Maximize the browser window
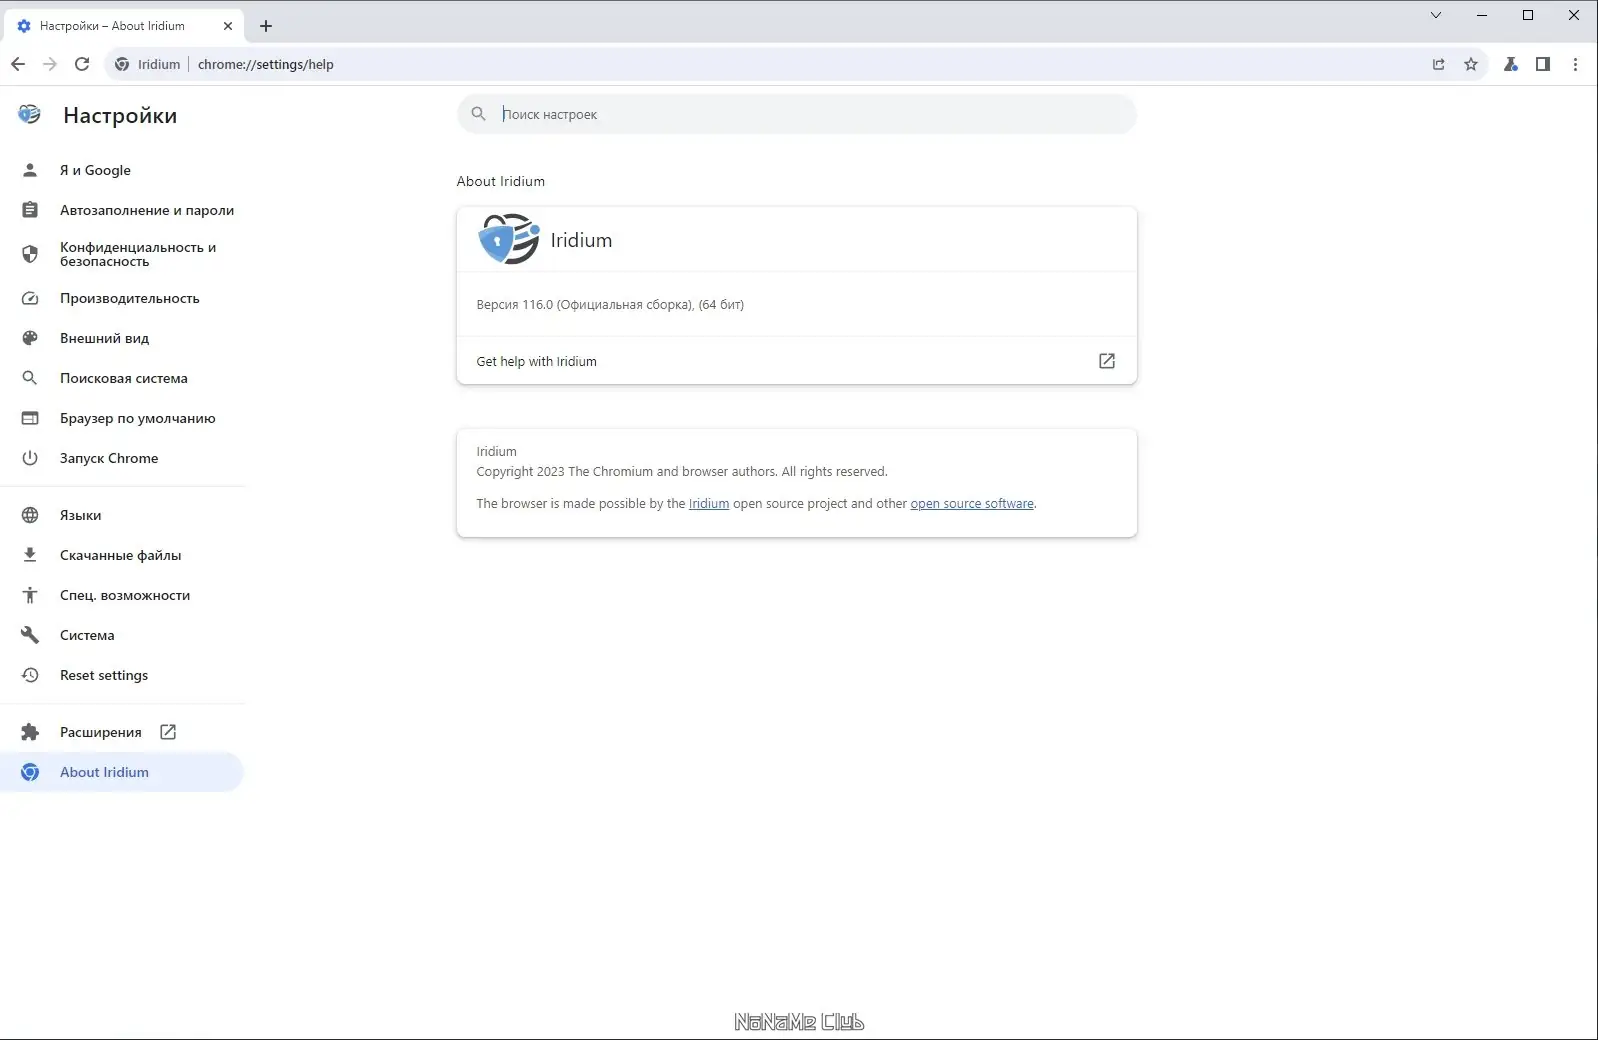 coord(1528,15)
